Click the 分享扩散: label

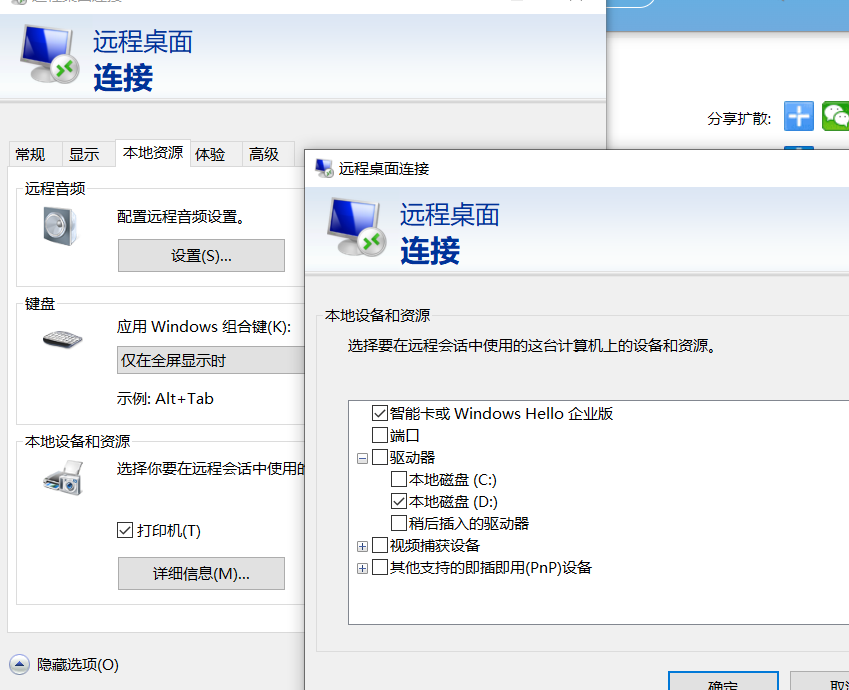(x=739, y=119)
